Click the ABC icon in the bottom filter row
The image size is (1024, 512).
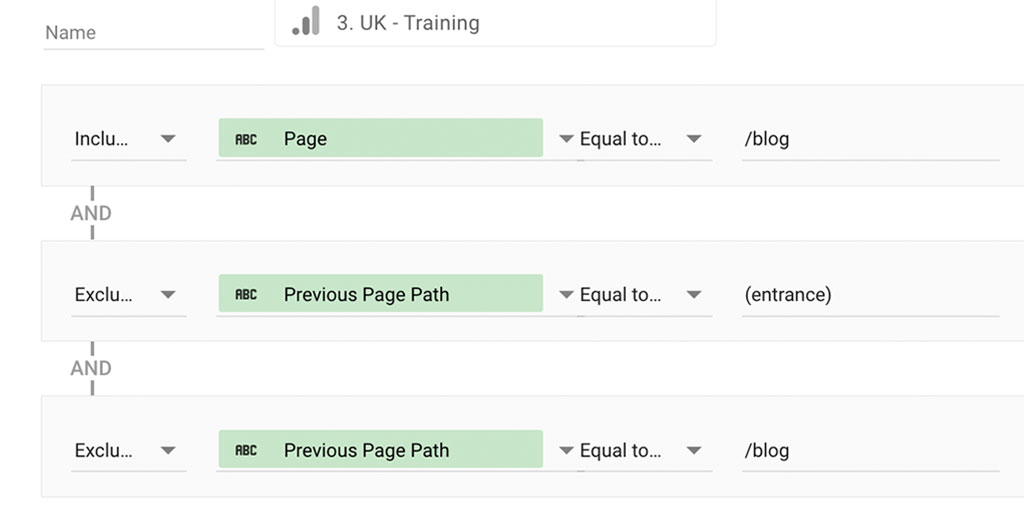coord(246,451)
